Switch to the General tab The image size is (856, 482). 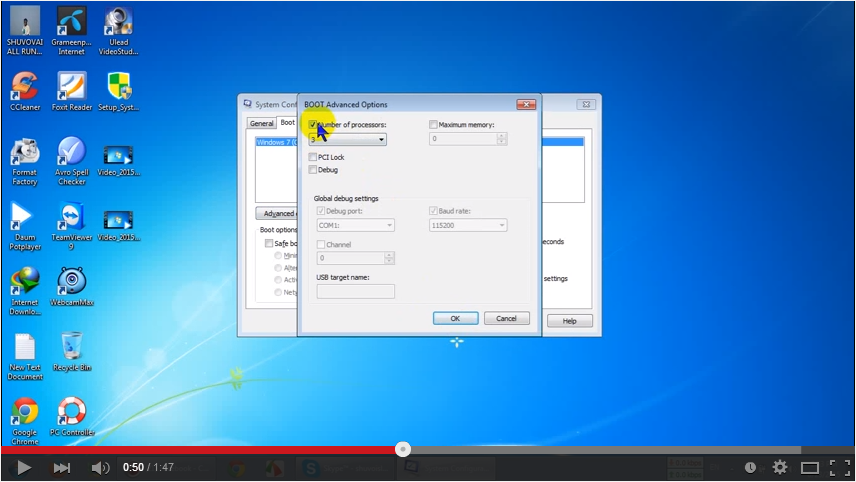261,123
